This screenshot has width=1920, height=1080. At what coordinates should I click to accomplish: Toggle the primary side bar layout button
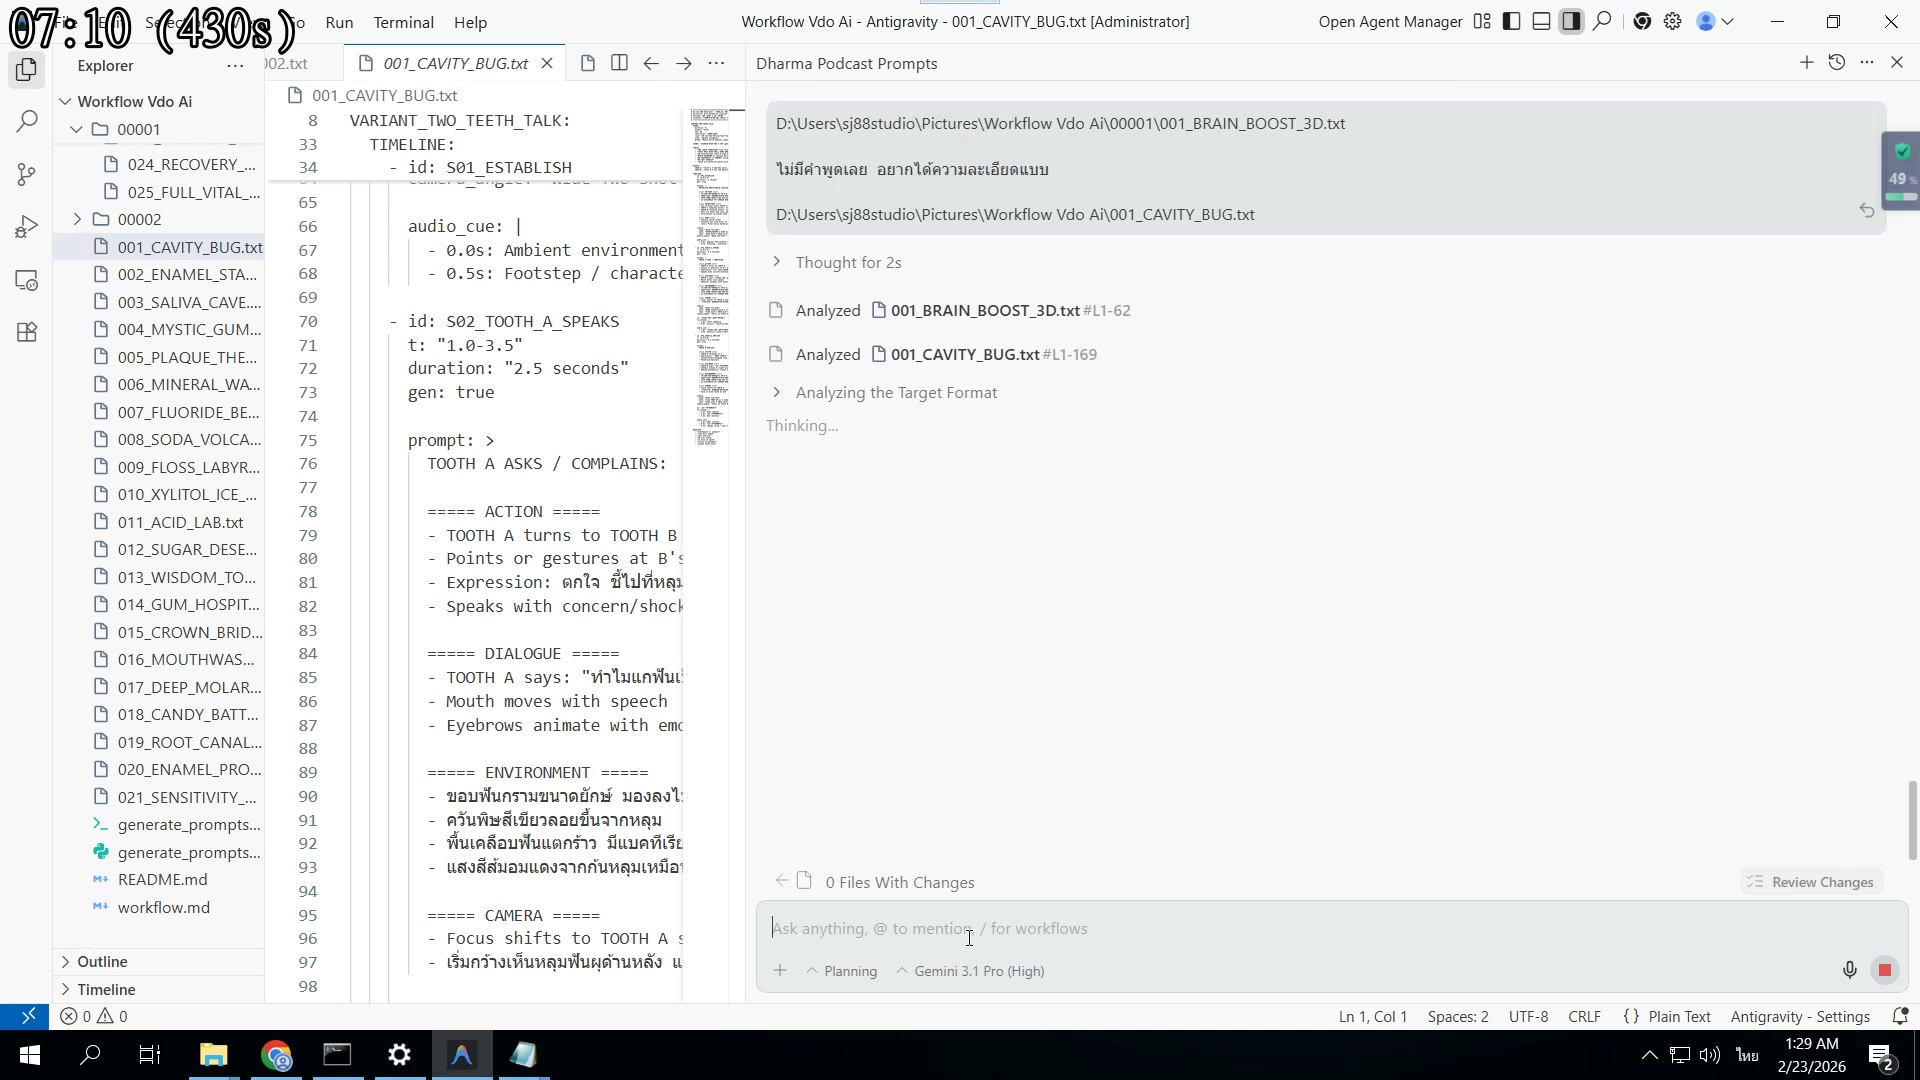[1512, 21]
